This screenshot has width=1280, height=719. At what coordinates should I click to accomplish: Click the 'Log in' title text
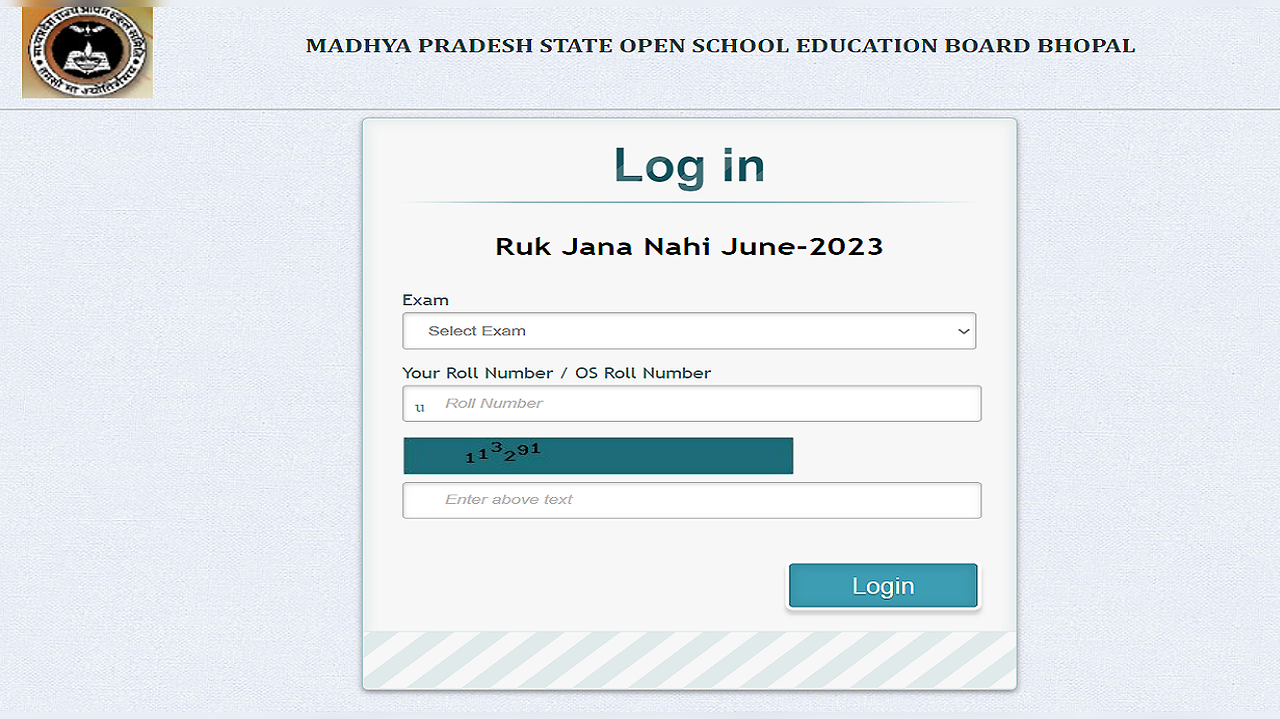pyautogui.click(x=689, y=165)
